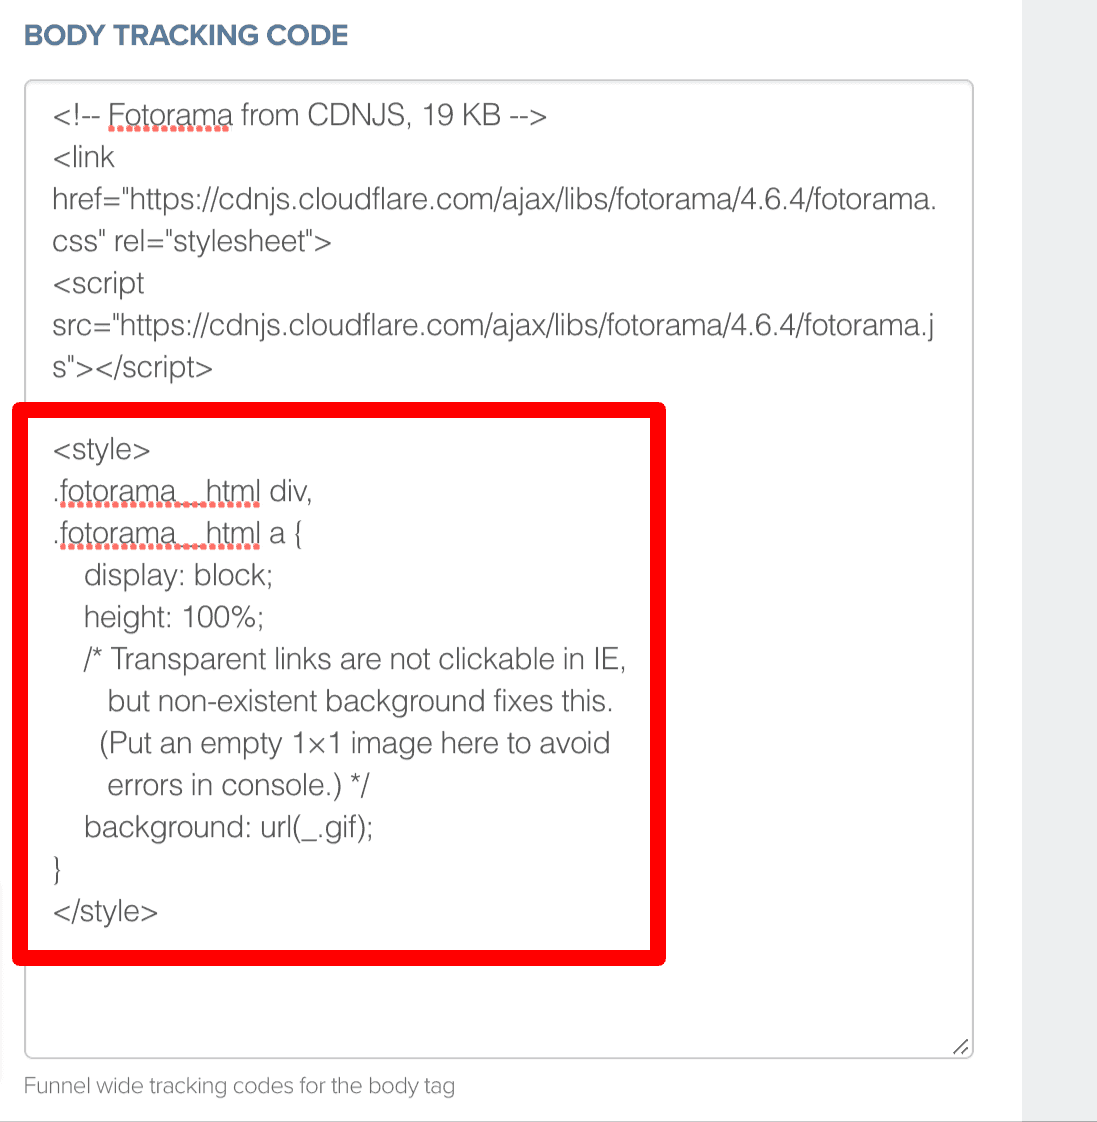
Task: Click the textarea resize handle corner
Action: pyautogui.click(x=961, y=1046)
